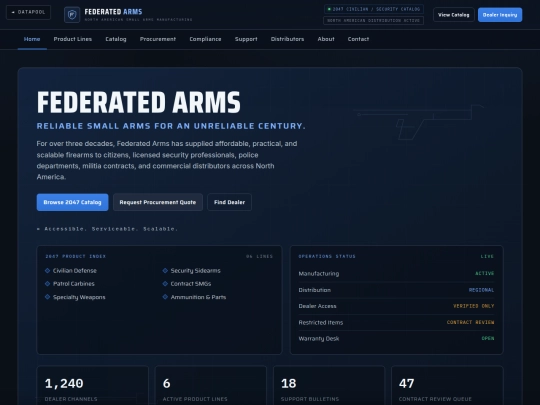The width and height of the screenshot is (540, 405).
Task: Click the diamond bullet beside Ammunition & Parts
Action: (x=165, y=297)
